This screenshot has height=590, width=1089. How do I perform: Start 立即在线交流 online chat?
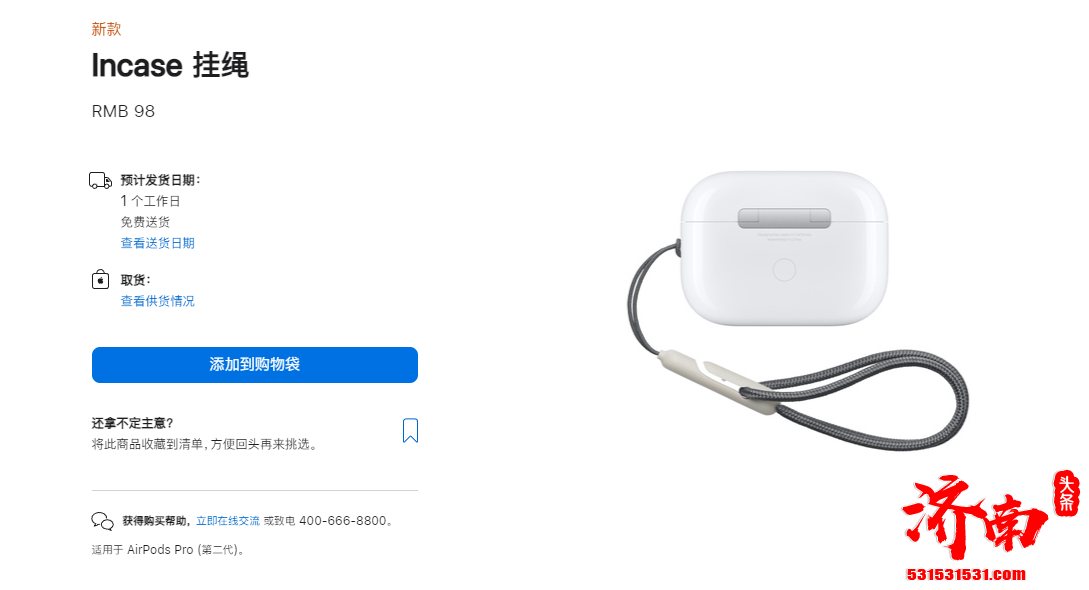[228, 521]
